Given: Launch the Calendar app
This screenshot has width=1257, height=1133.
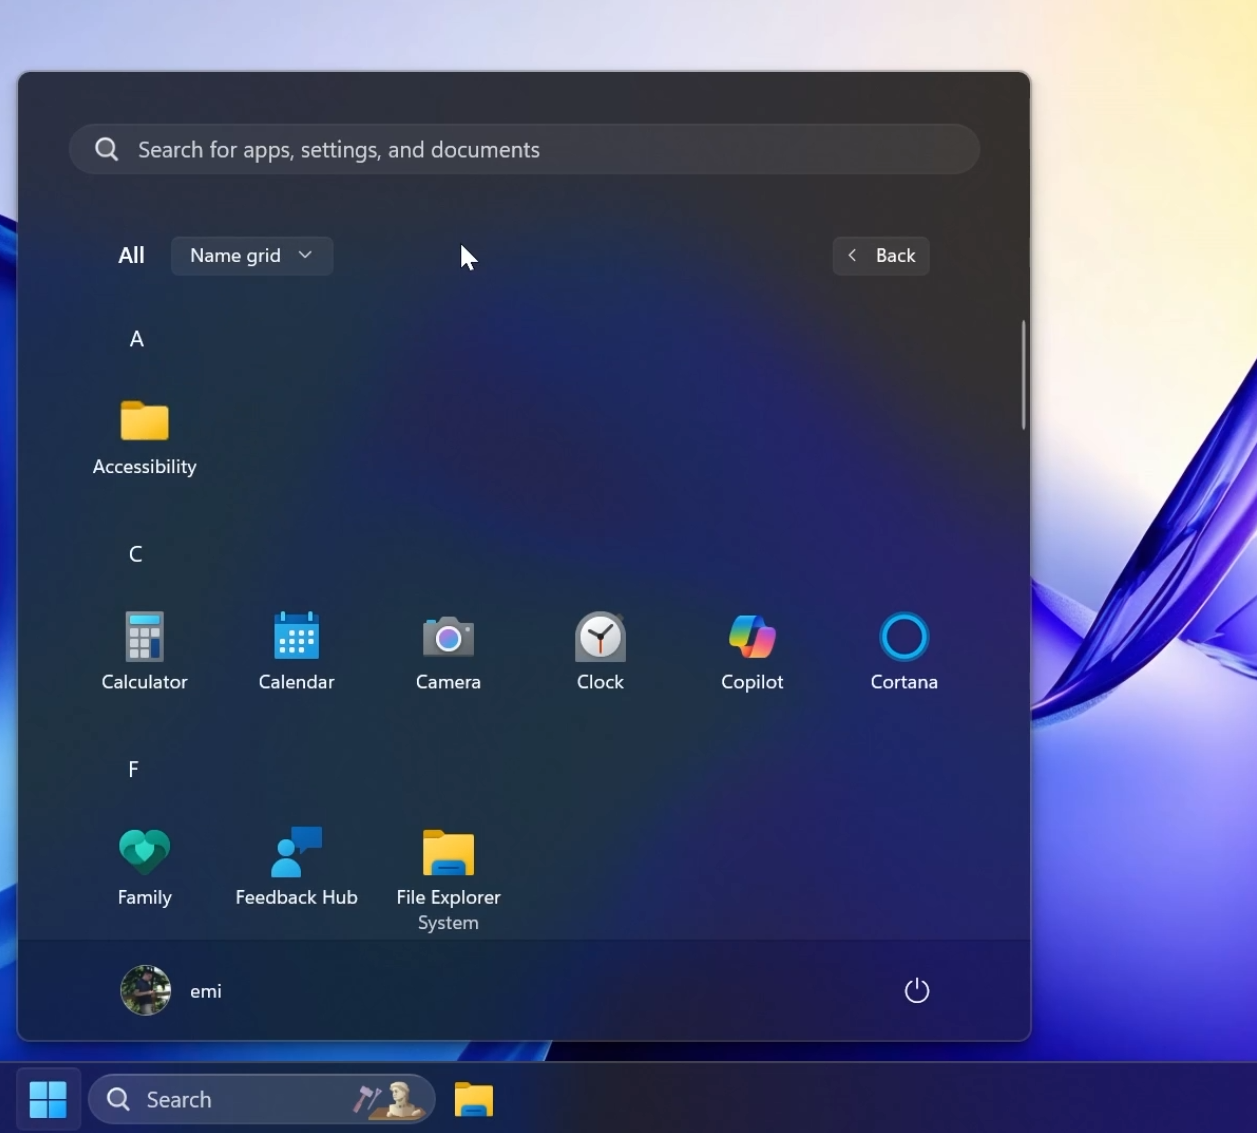Looking at the screenshot, I should (x=296, y=650).
